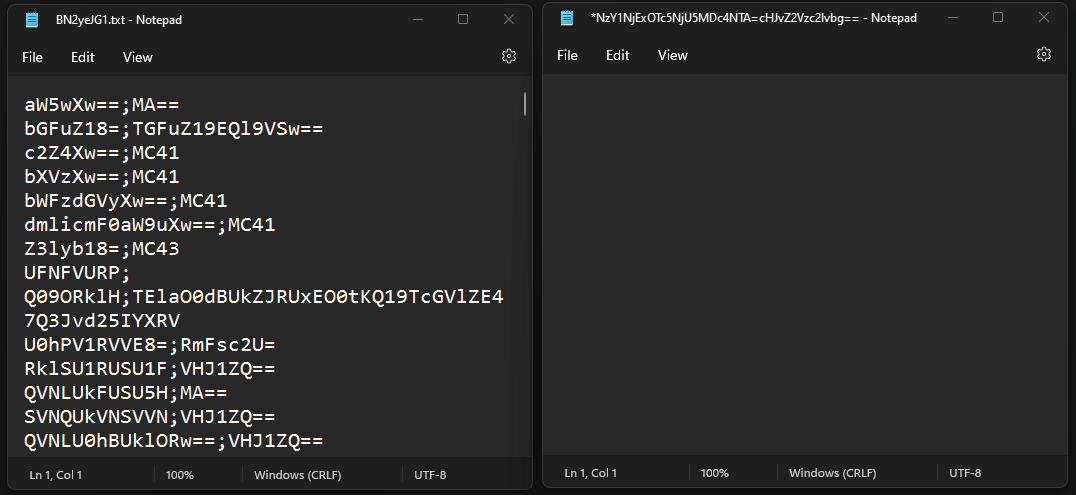Click line bWFzdGVyXw==;MC41
This screenshot has width=1076, height=495.
click(x=126, y=201)
